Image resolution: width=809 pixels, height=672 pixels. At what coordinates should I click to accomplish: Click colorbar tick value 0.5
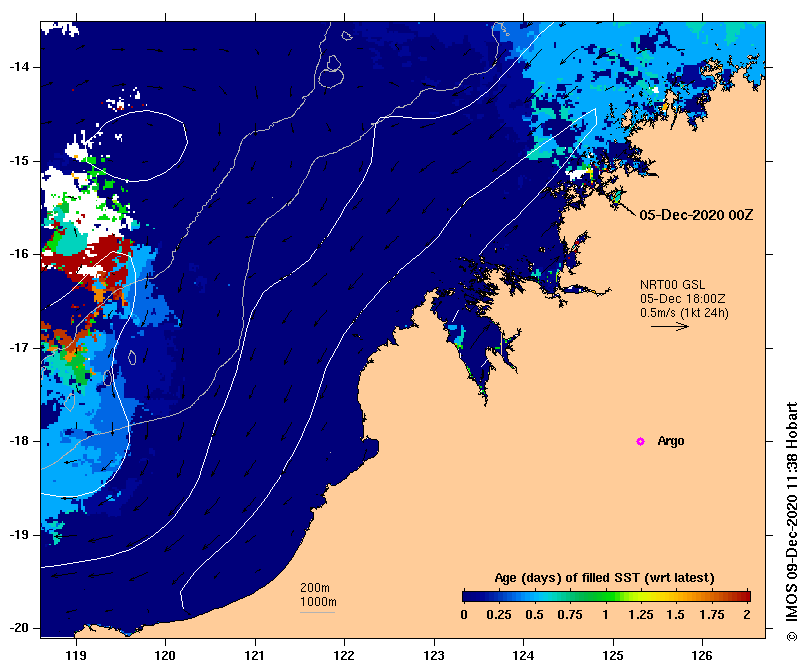[534, 615]
